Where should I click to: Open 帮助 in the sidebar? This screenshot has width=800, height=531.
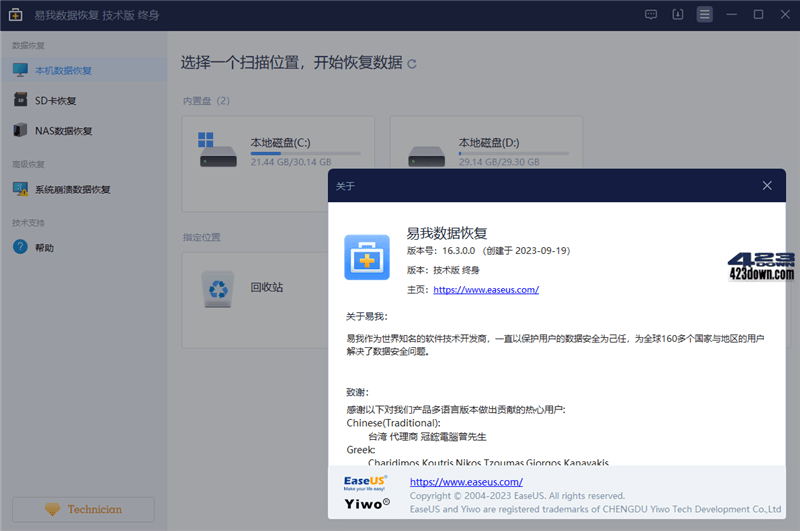point(84,247)
